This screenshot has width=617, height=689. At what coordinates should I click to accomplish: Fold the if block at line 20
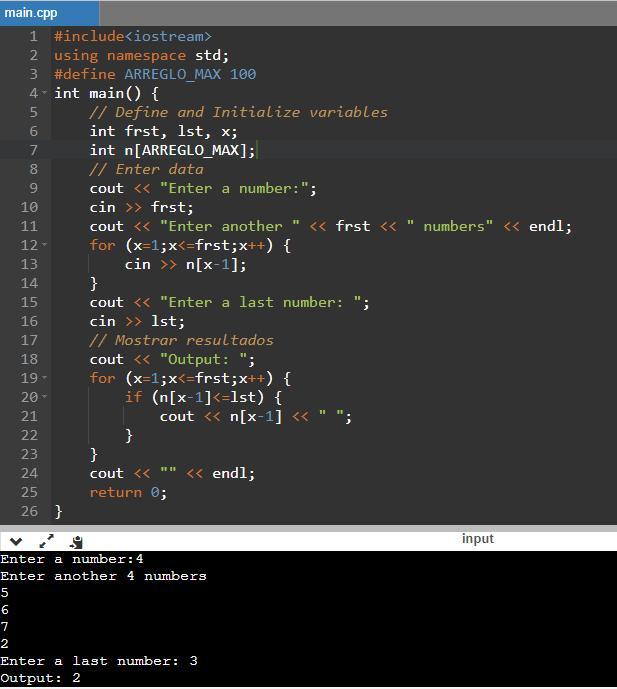44,397
